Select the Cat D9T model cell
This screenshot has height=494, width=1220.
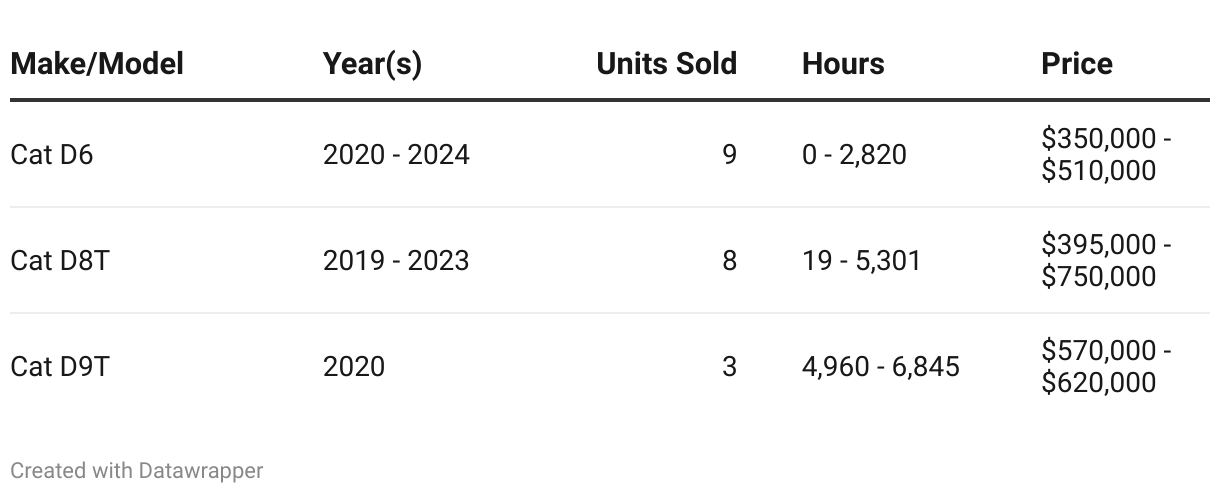pyautogui.click(x=59, y=367)
